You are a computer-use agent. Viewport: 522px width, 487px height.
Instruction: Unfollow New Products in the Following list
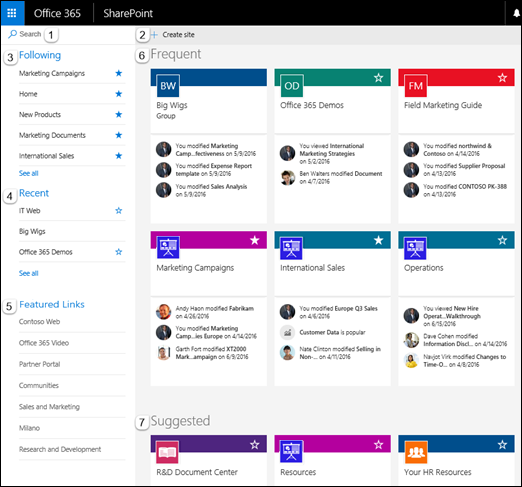click(119, 114)
